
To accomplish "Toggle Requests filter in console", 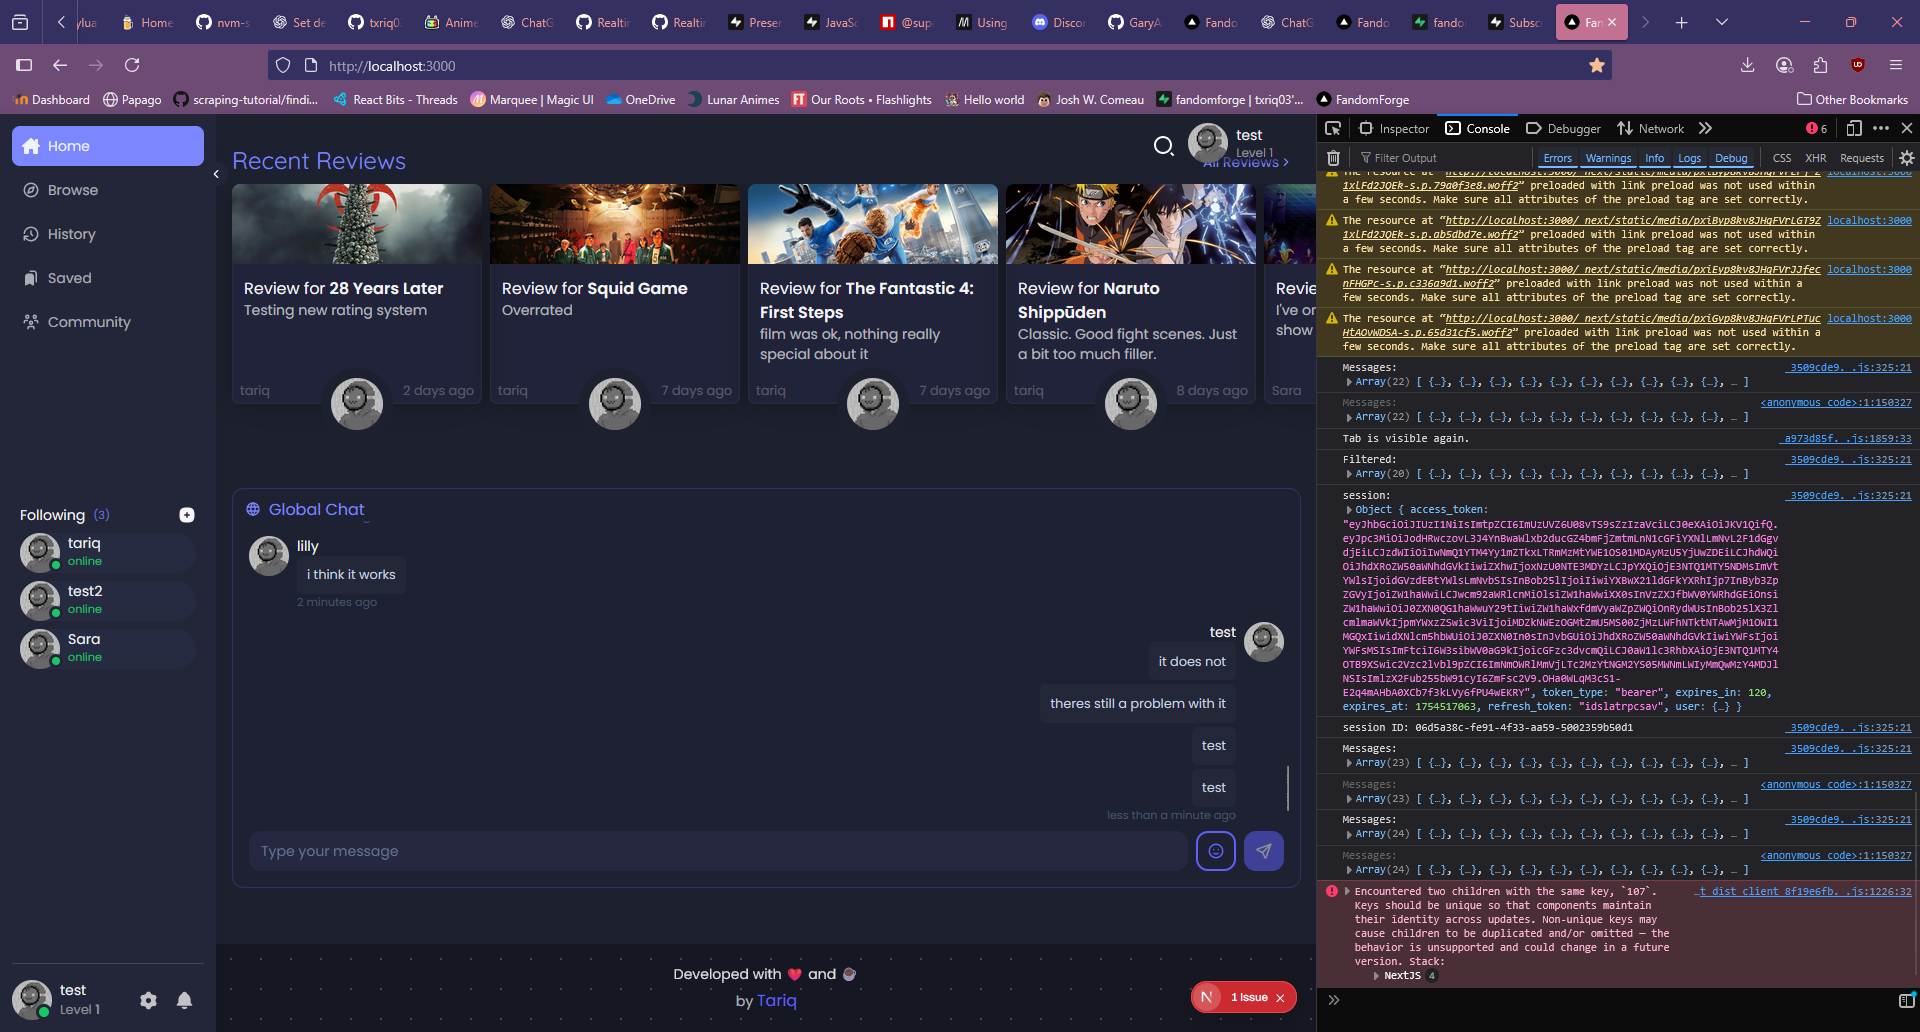I will pyautogui.click(x=1862, y=158).
